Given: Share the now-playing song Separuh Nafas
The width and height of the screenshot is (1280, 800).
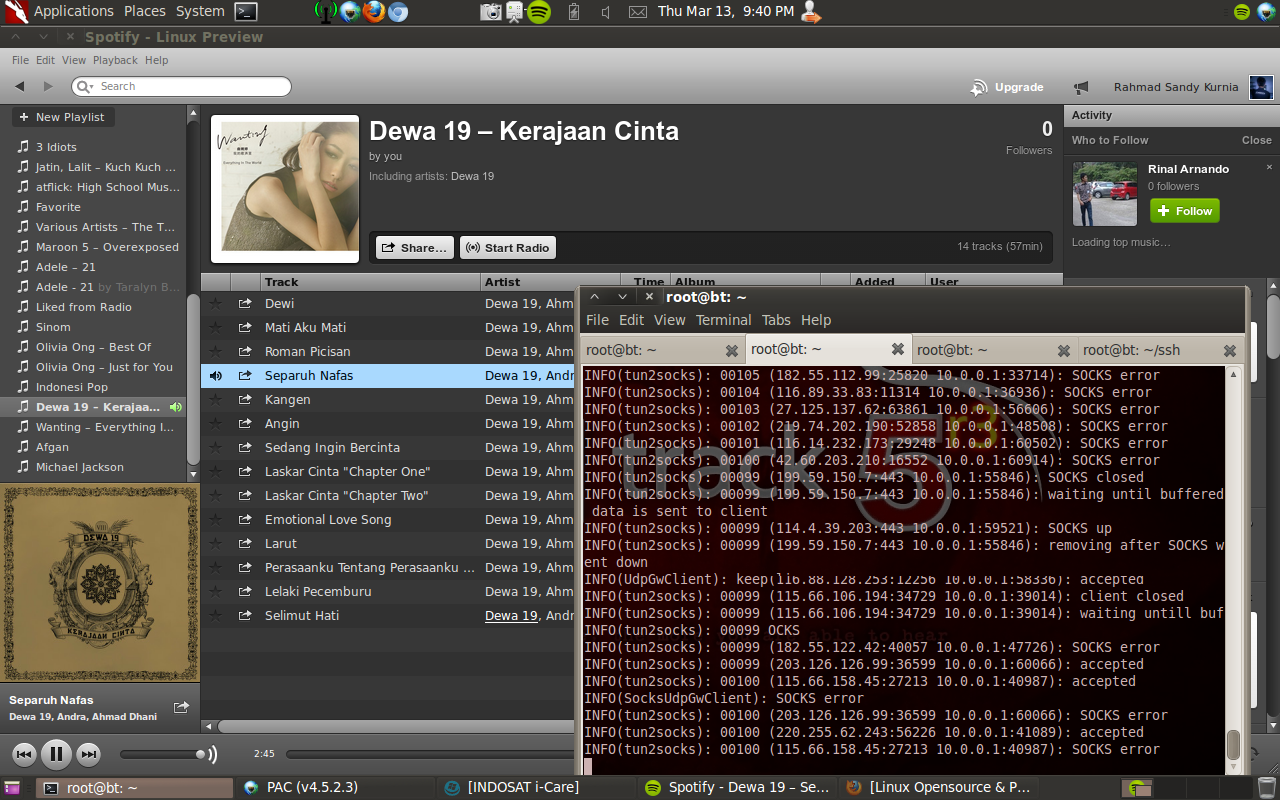Looking at the screenshot, I should point(181,707).
